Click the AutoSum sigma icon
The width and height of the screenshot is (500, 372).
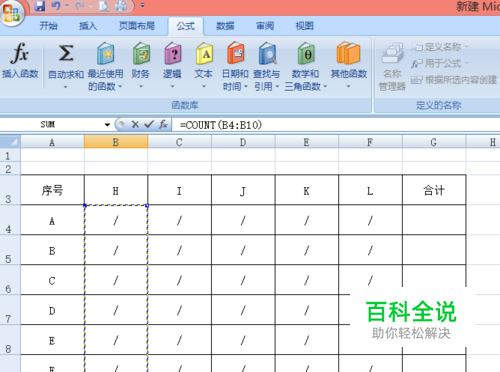point(66,53)
